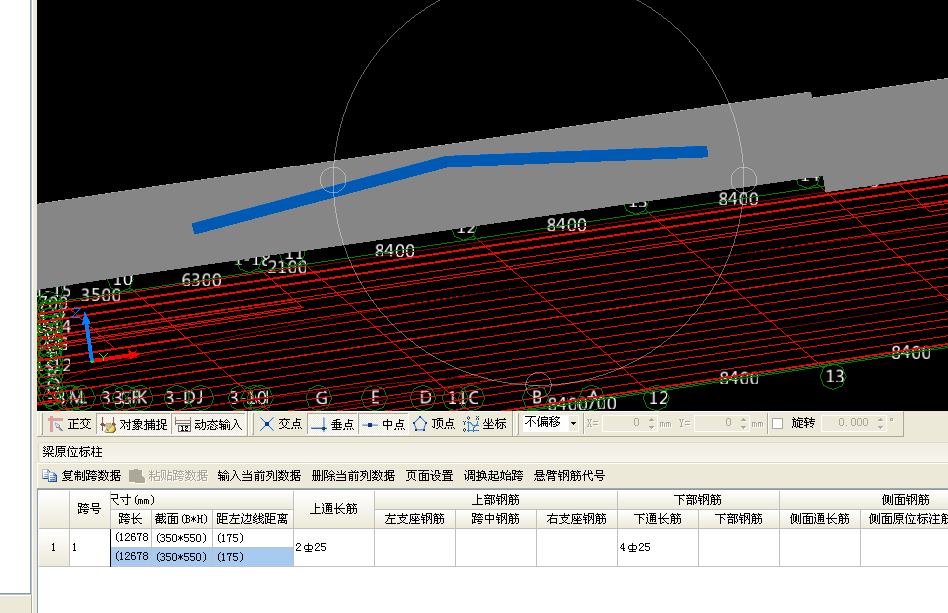Screen dimensions: 948x613
Task: Click the 4Φ25 bottom rebar cell
Action: tap(658, 548)
